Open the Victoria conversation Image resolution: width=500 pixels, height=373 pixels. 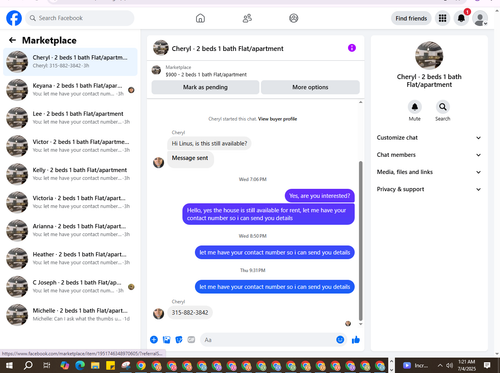point(70,202)
